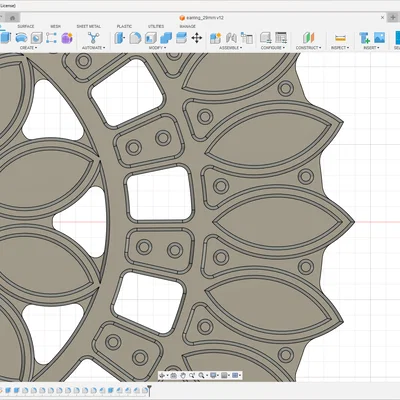Expand the CONSTRUCT dropdown
Image resolution: width=400 pixels, height=400 pixels.
click(309, 48)
